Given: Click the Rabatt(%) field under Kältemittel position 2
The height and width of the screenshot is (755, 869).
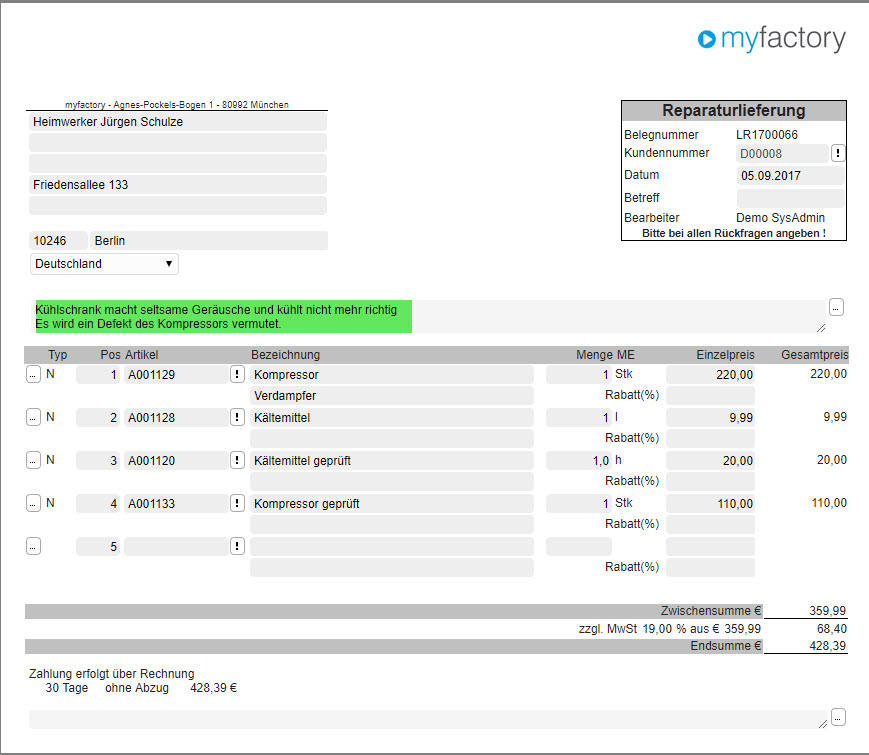Looking at the screenshot, I should (710, 438).
